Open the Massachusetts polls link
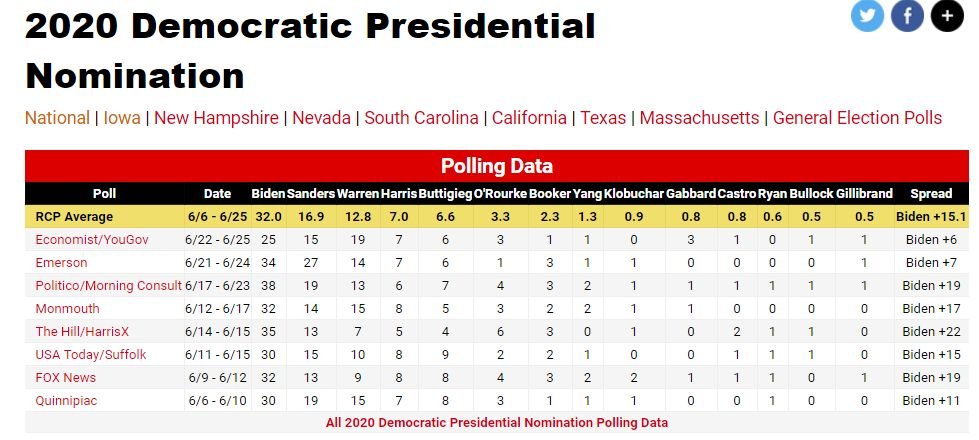This screenshot has width=979, height=440. click(699, 118)
